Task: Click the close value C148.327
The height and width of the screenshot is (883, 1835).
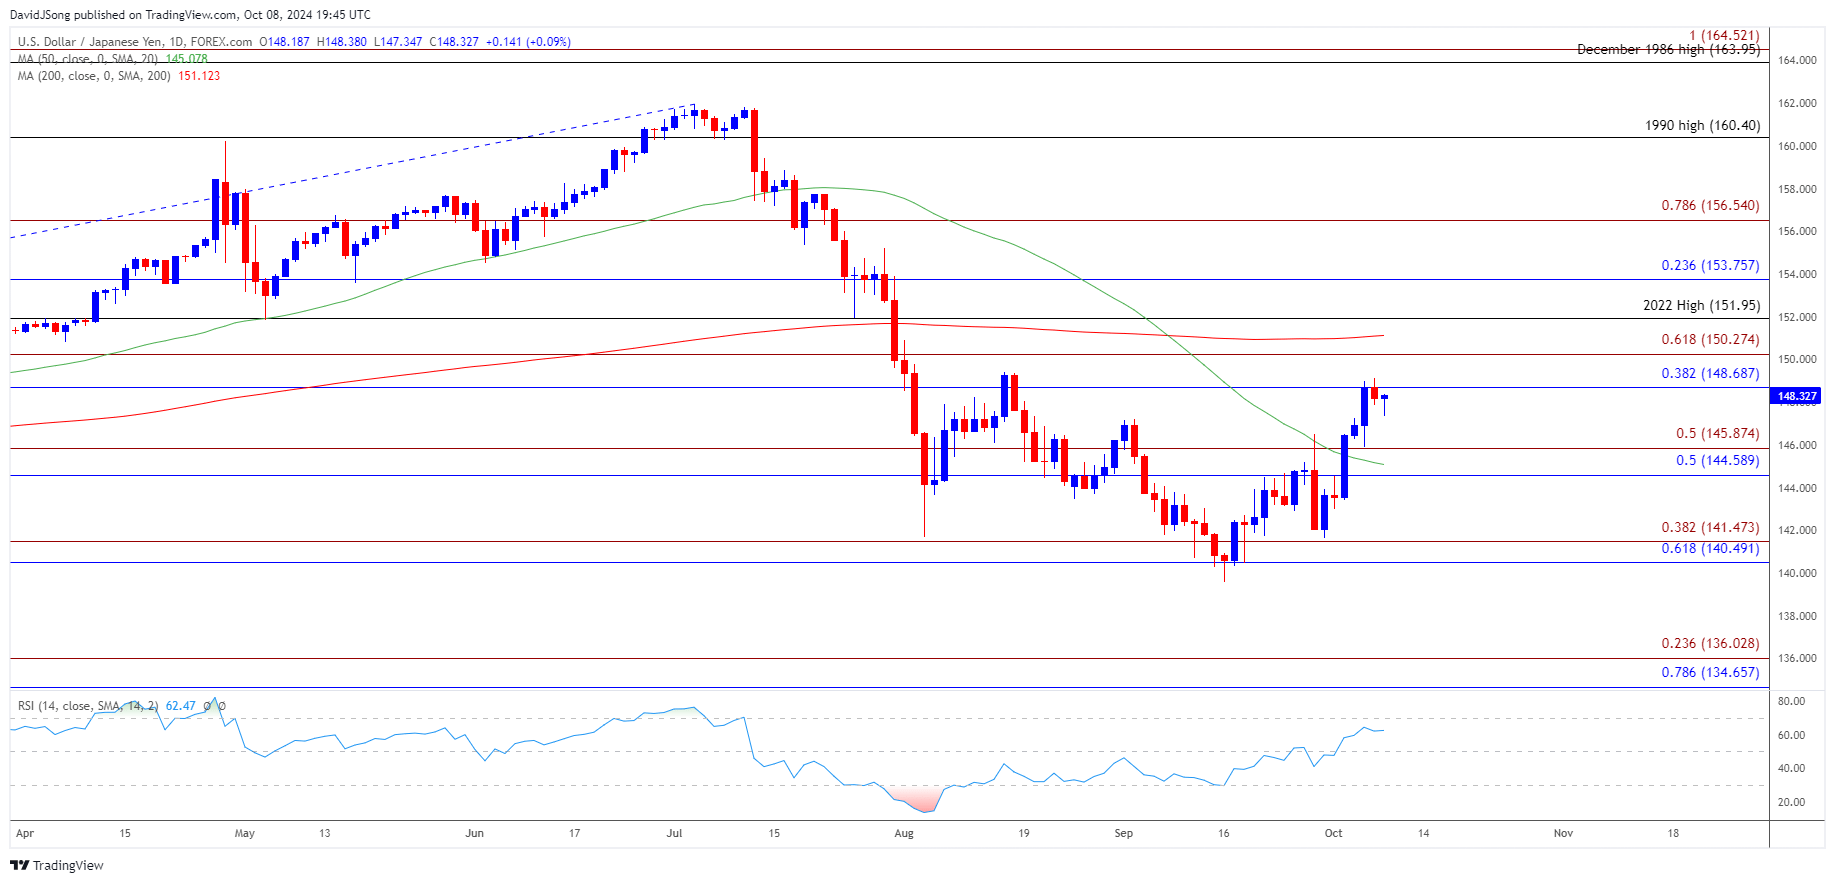Action: pyautogui.click(x=454, y=42)
